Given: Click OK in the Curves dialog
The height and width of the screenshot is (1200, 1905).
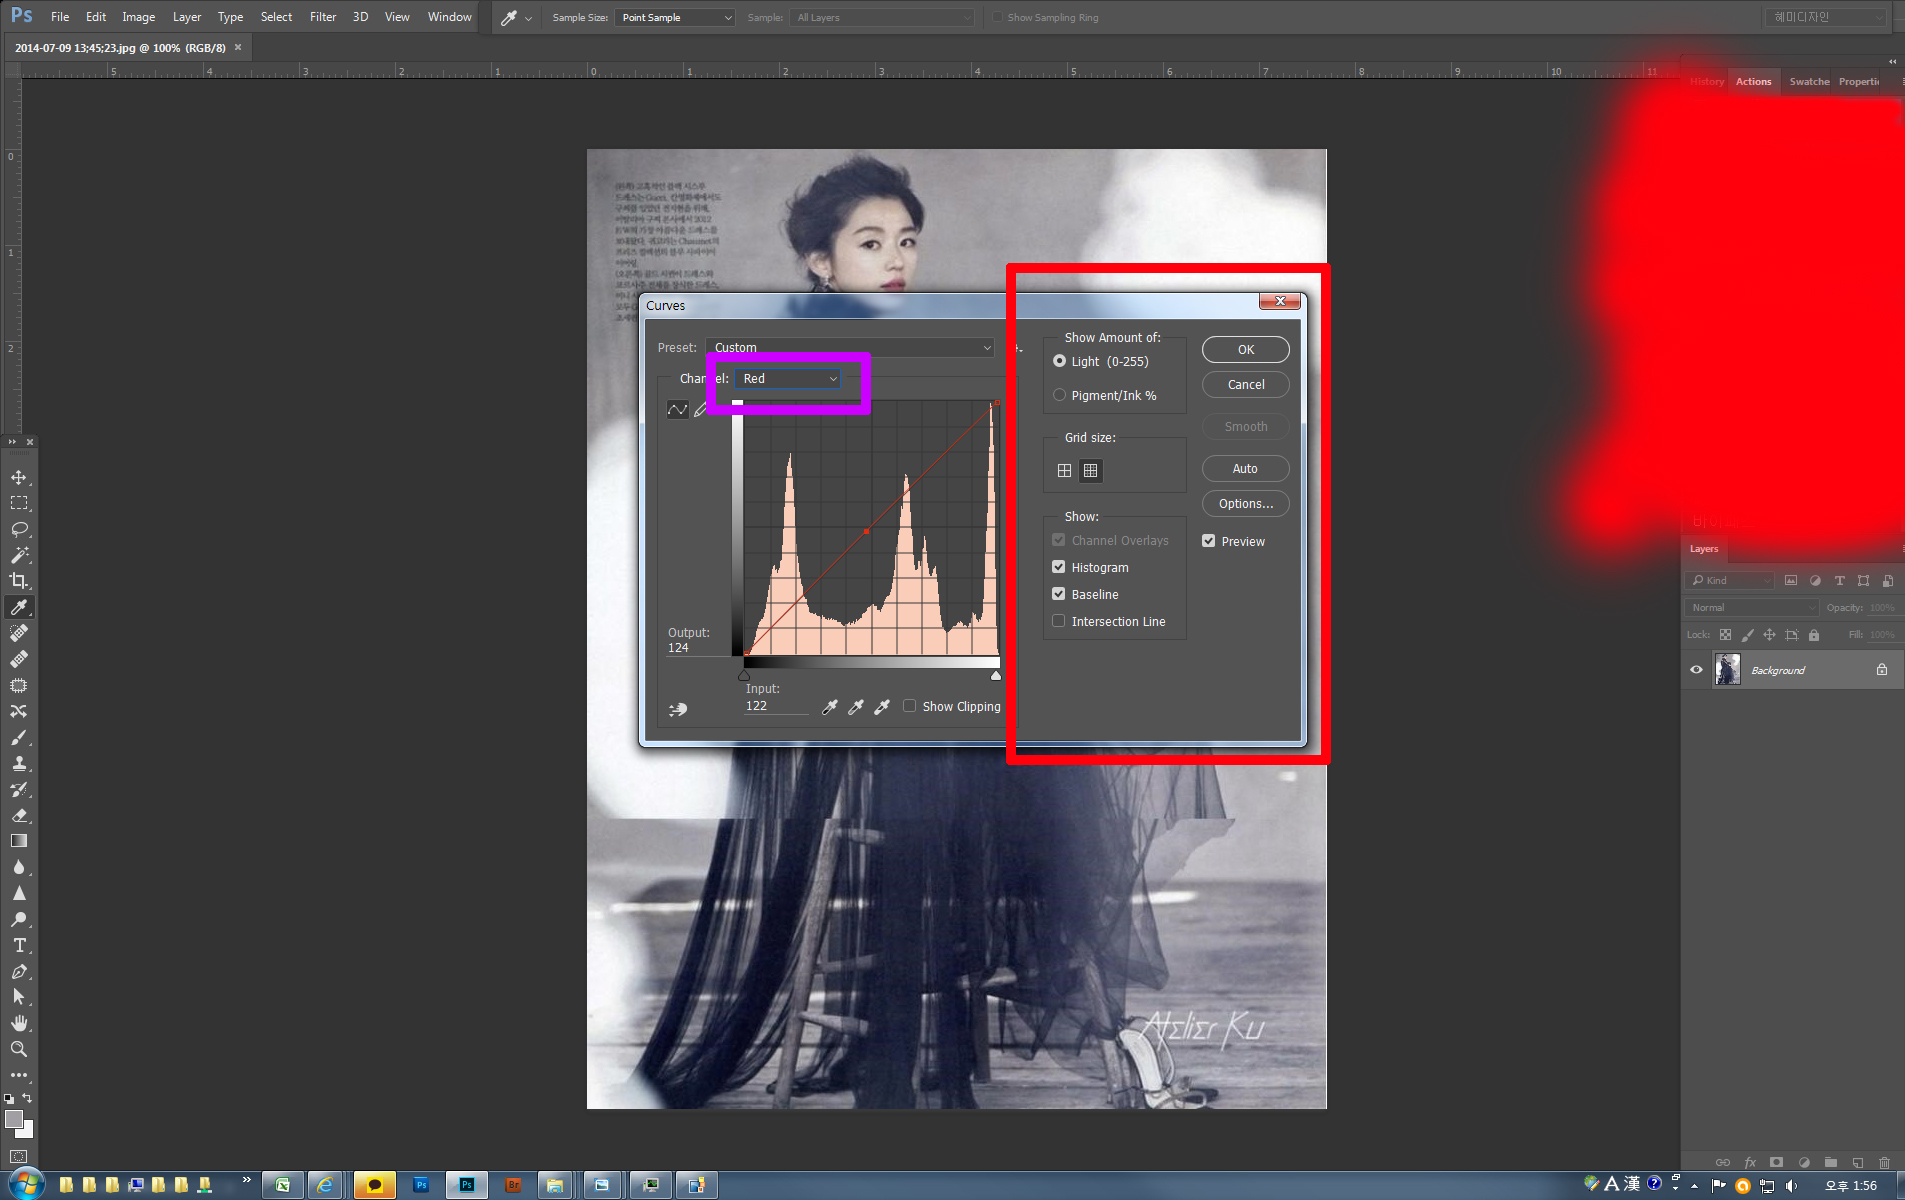Looking at the screenshot, I should (x=1245, y=349).
